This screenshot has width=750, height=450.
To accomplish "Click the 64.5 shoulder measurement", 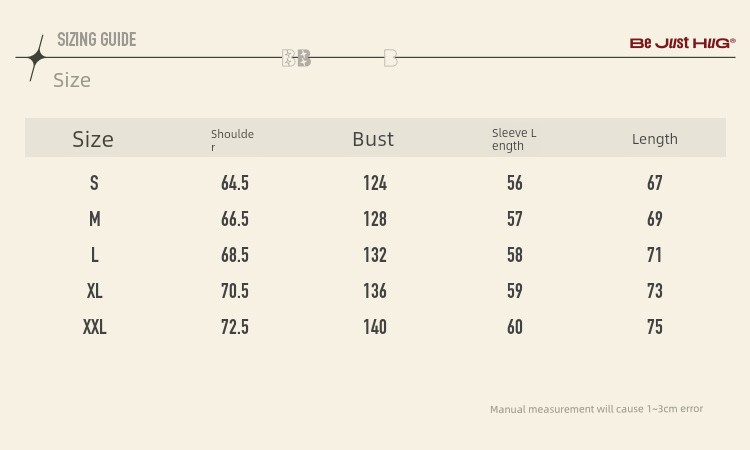I will coord(235,183).
